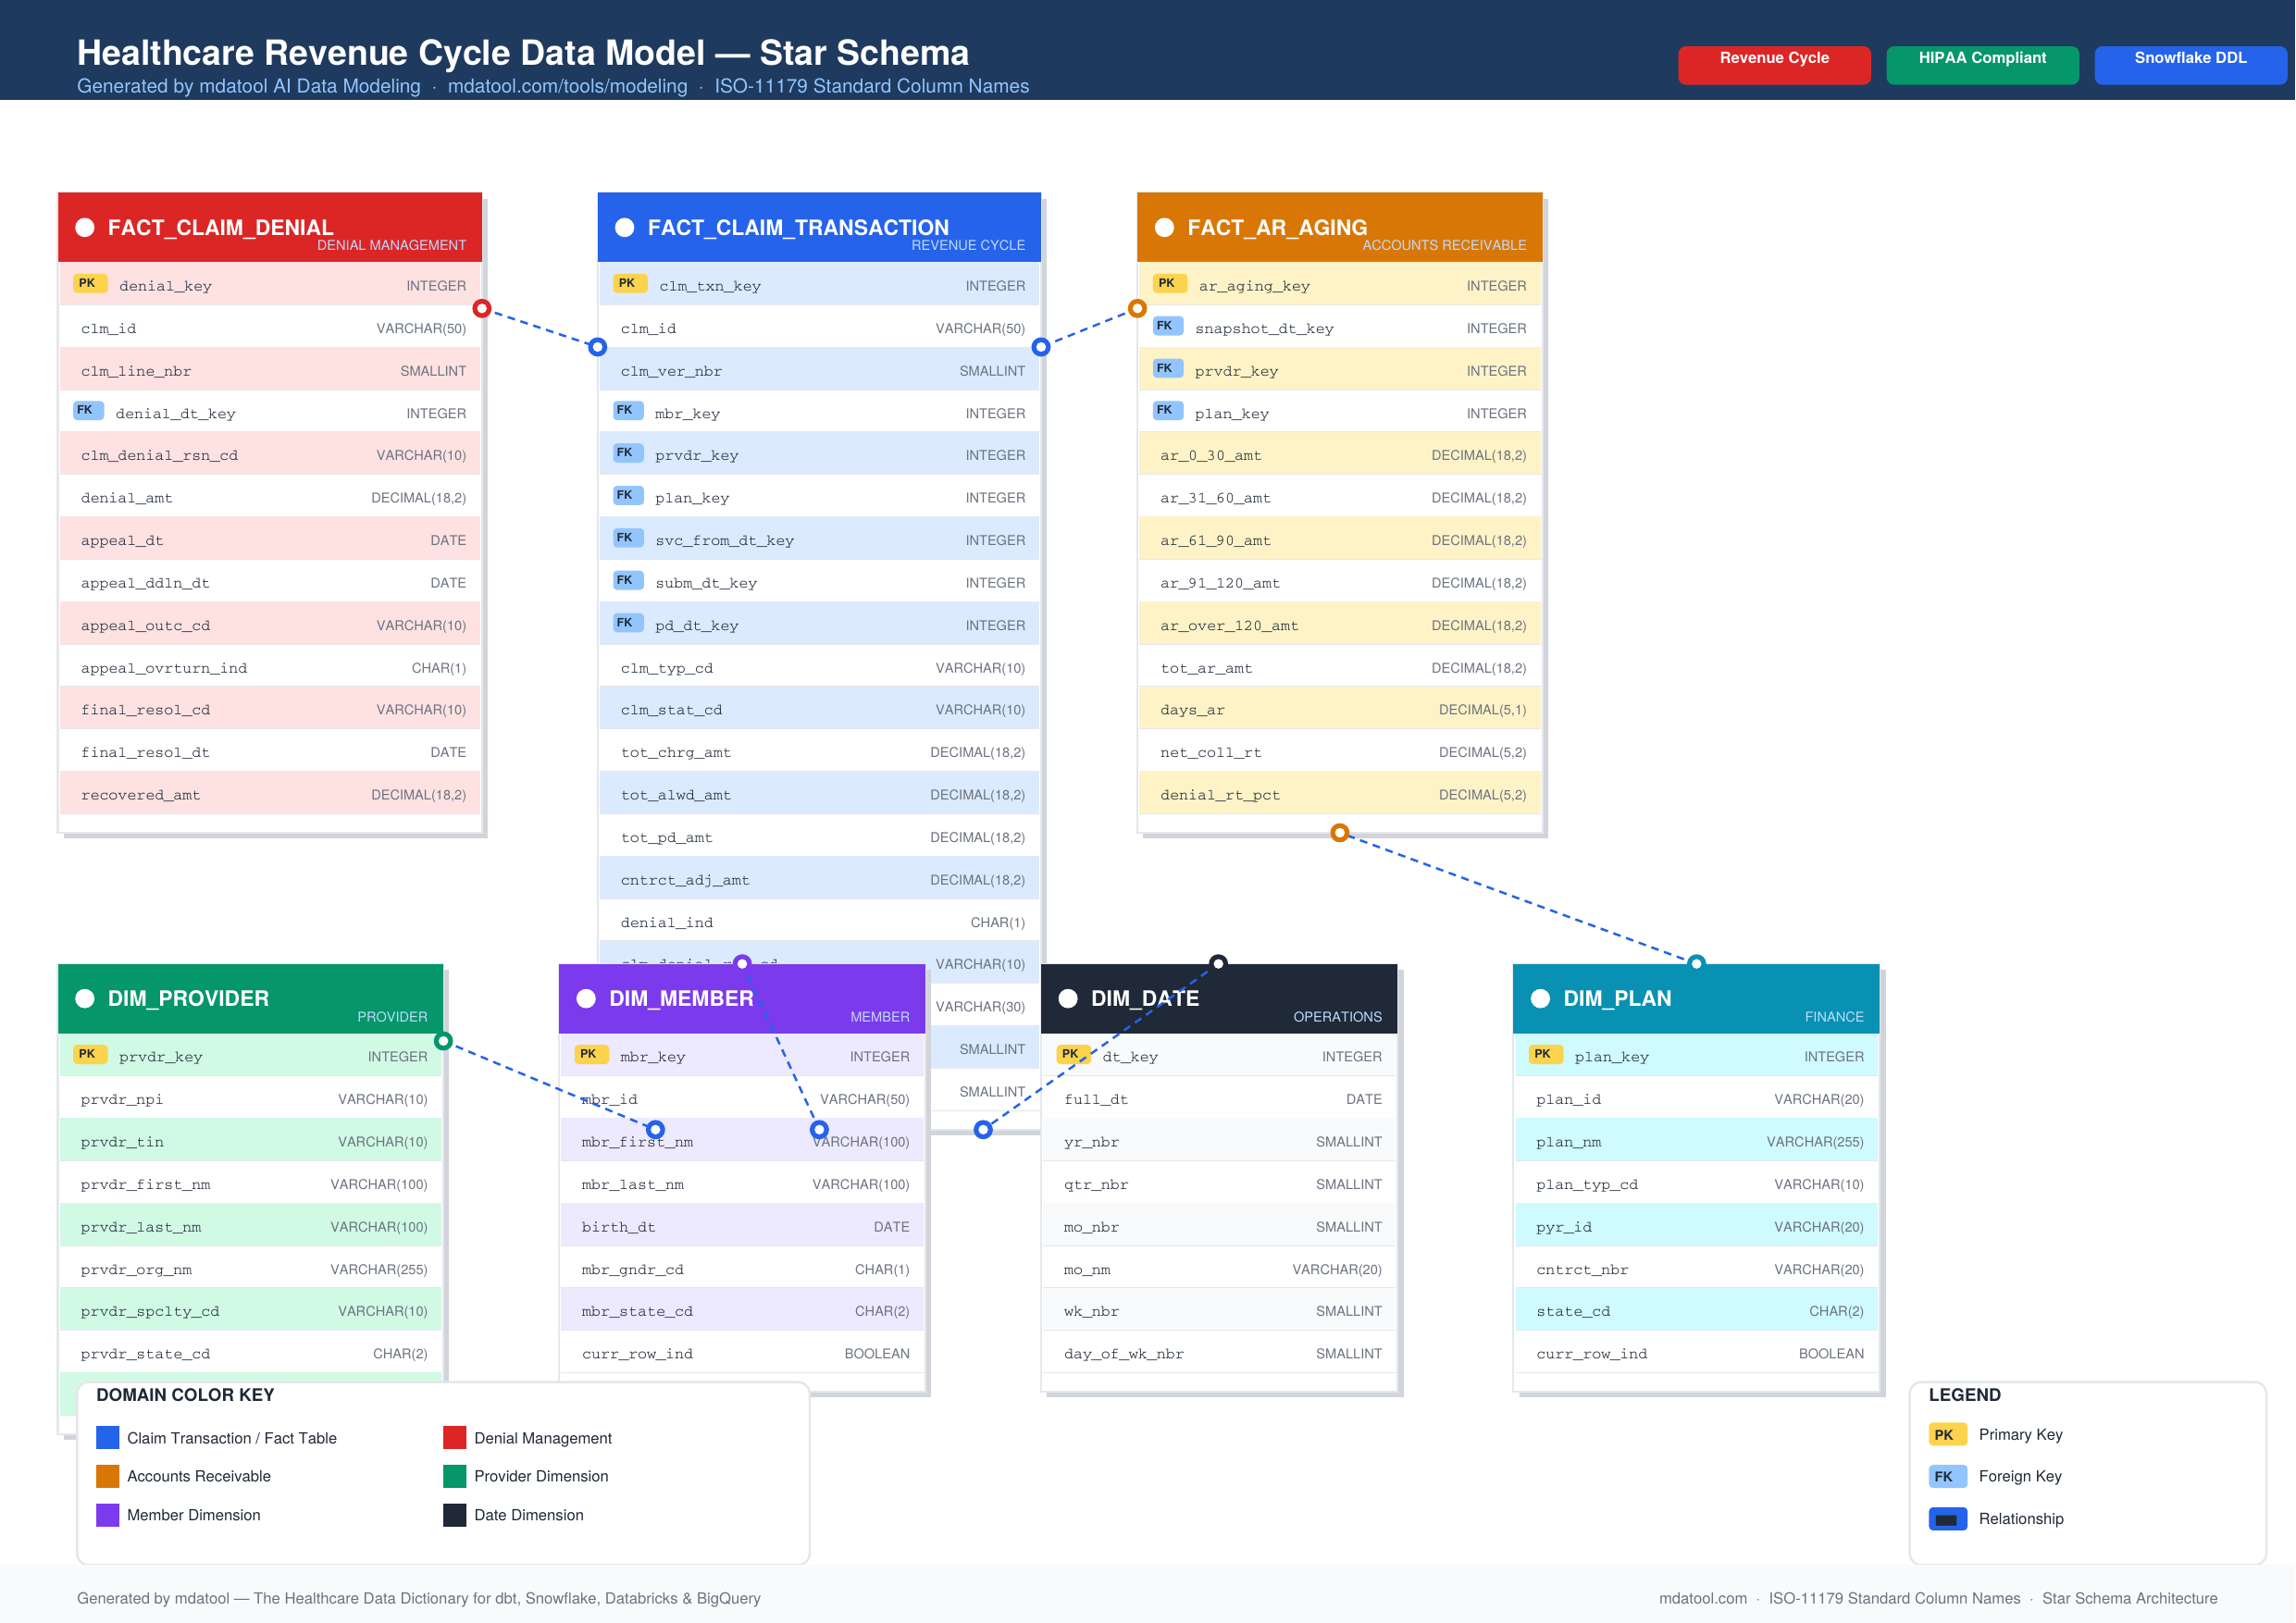The image size is (2296, 1623).
Task: Select clm_stat_cd row
Action: 819,710
